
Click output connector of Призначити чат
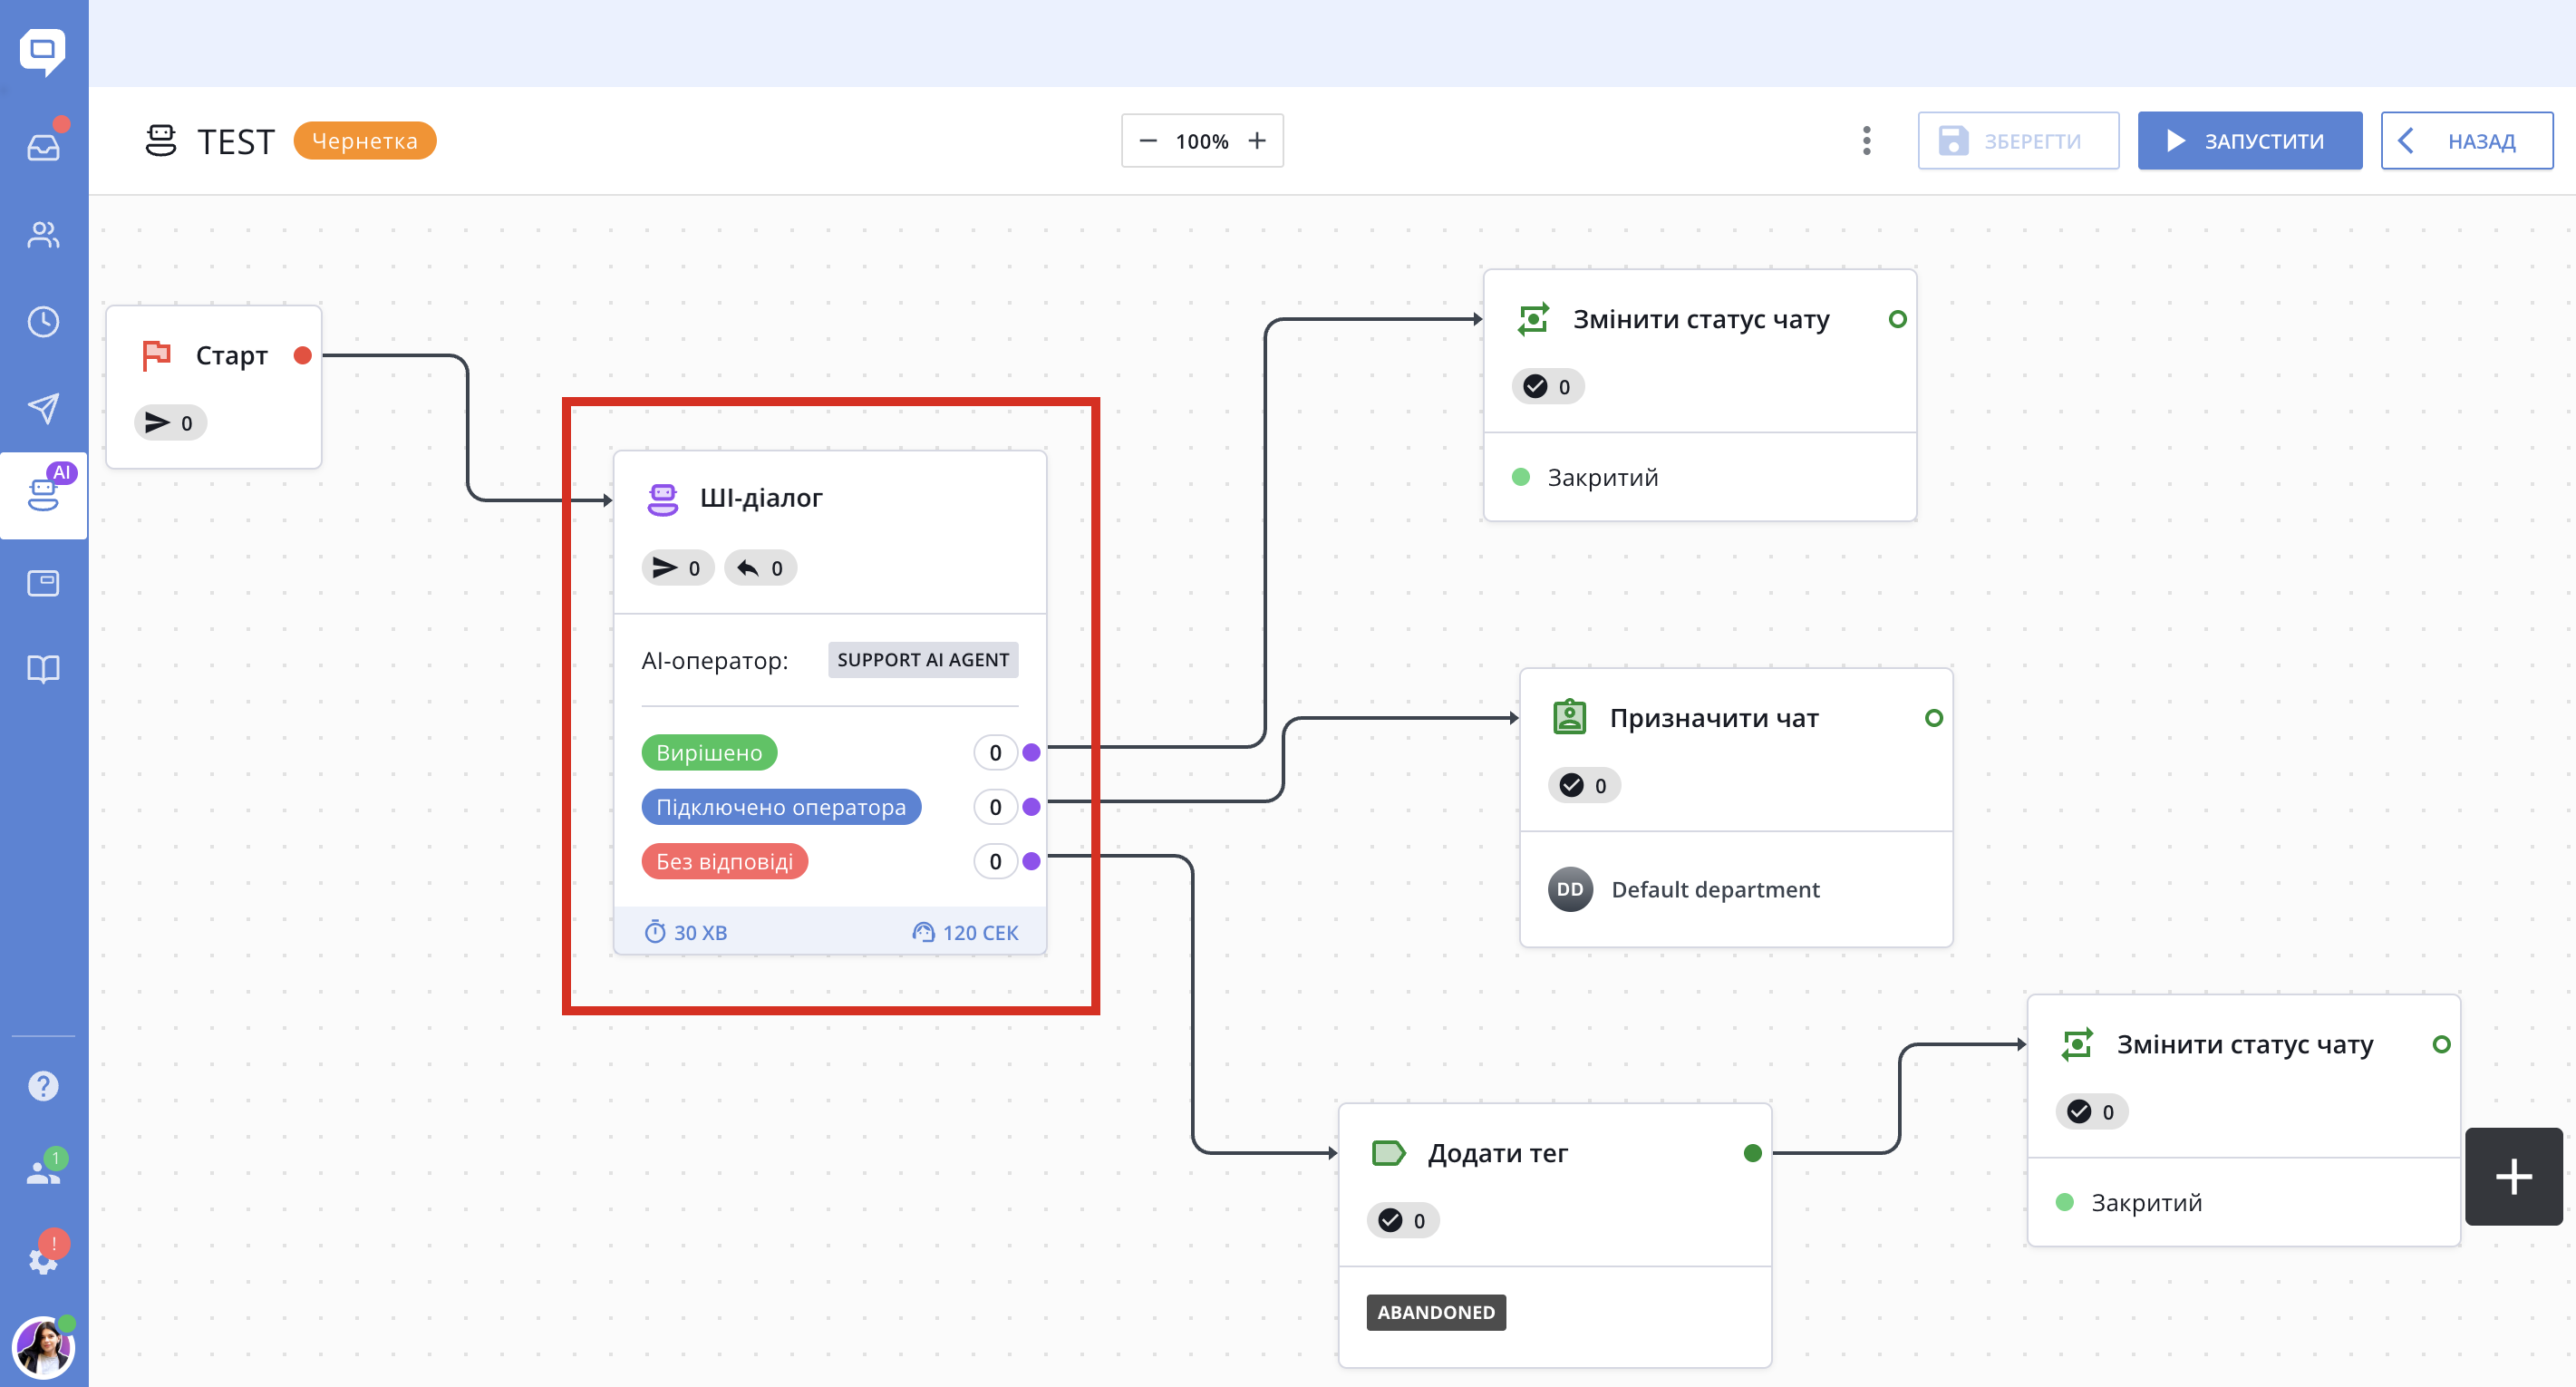[1933, 718]
